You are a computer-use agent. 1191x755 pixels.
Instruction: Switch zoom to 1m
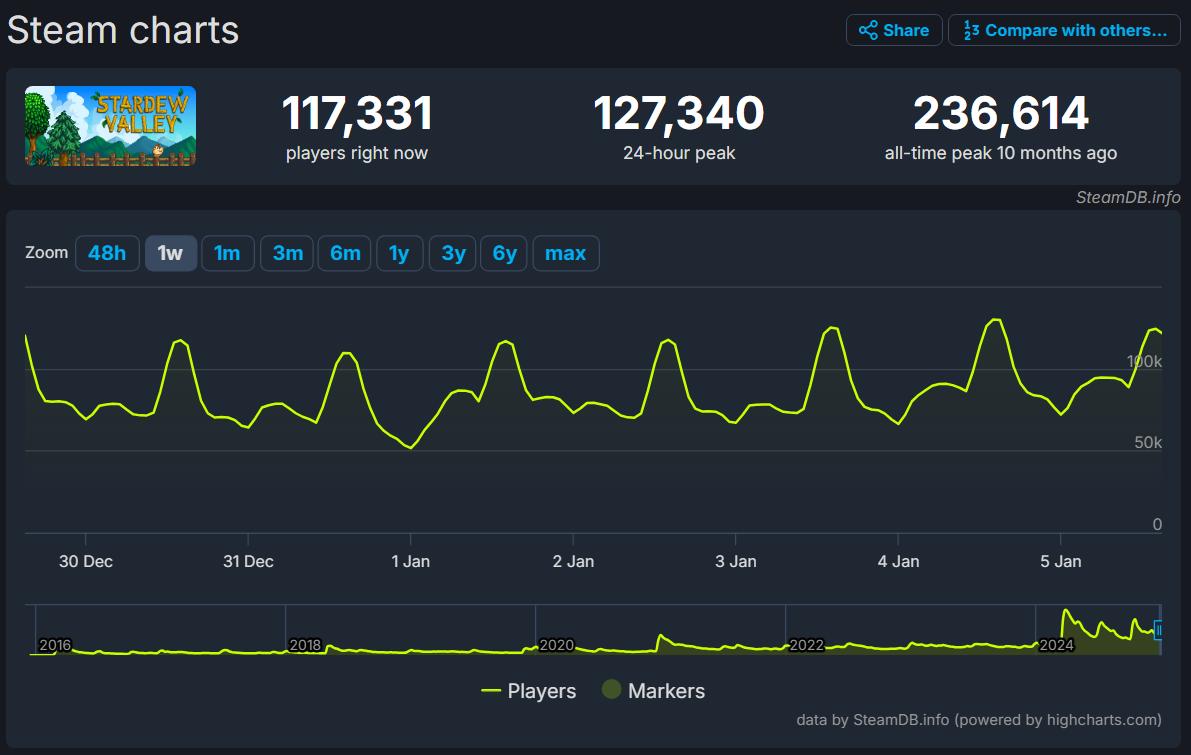click(x=227, y=253)
